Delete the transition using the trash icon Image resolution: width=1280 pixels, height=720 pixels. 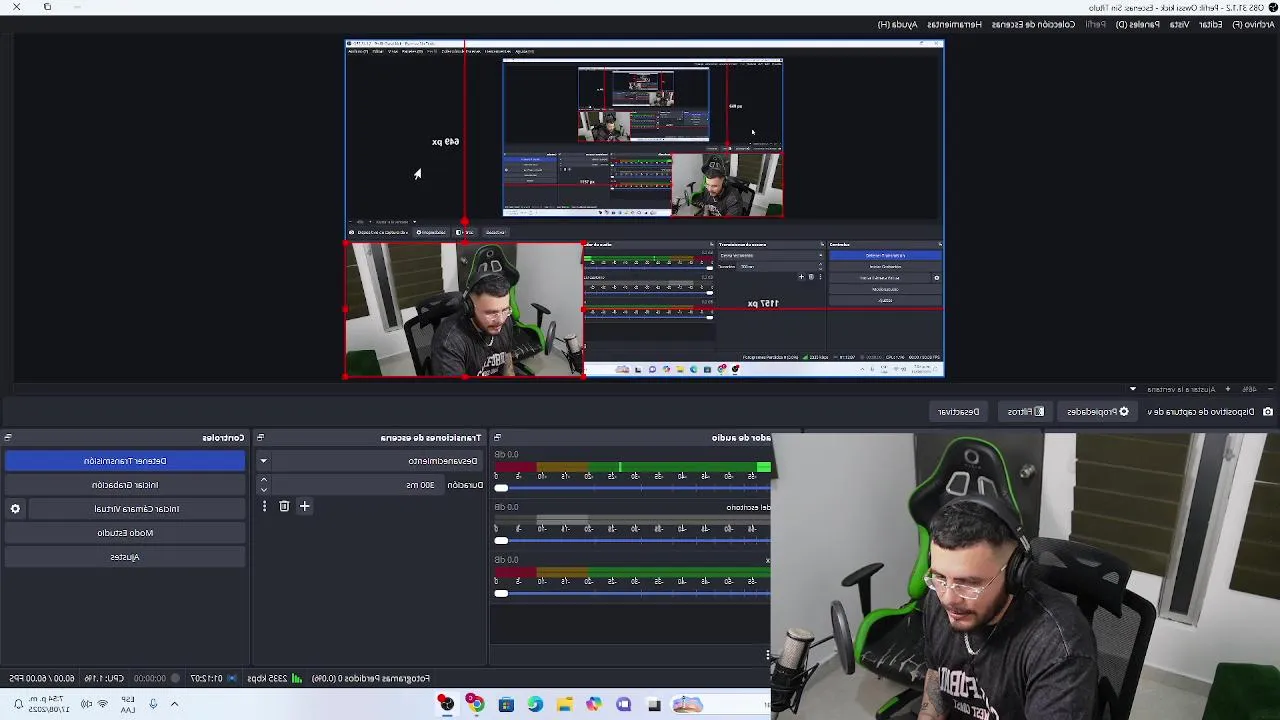pos(284,507)
